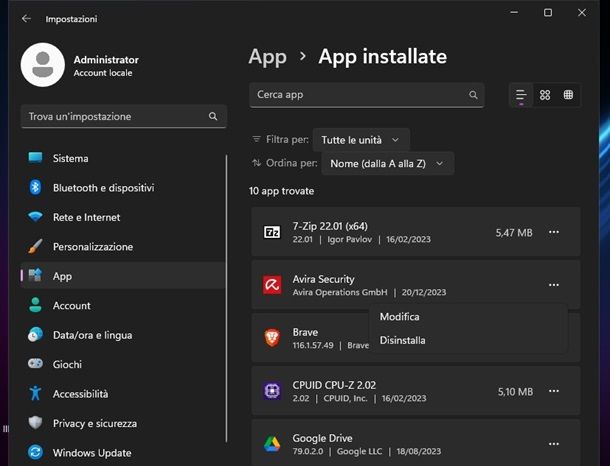The image size is (610, 466).
Task: Open the Sistema settings section
Action: coord(123,158)
